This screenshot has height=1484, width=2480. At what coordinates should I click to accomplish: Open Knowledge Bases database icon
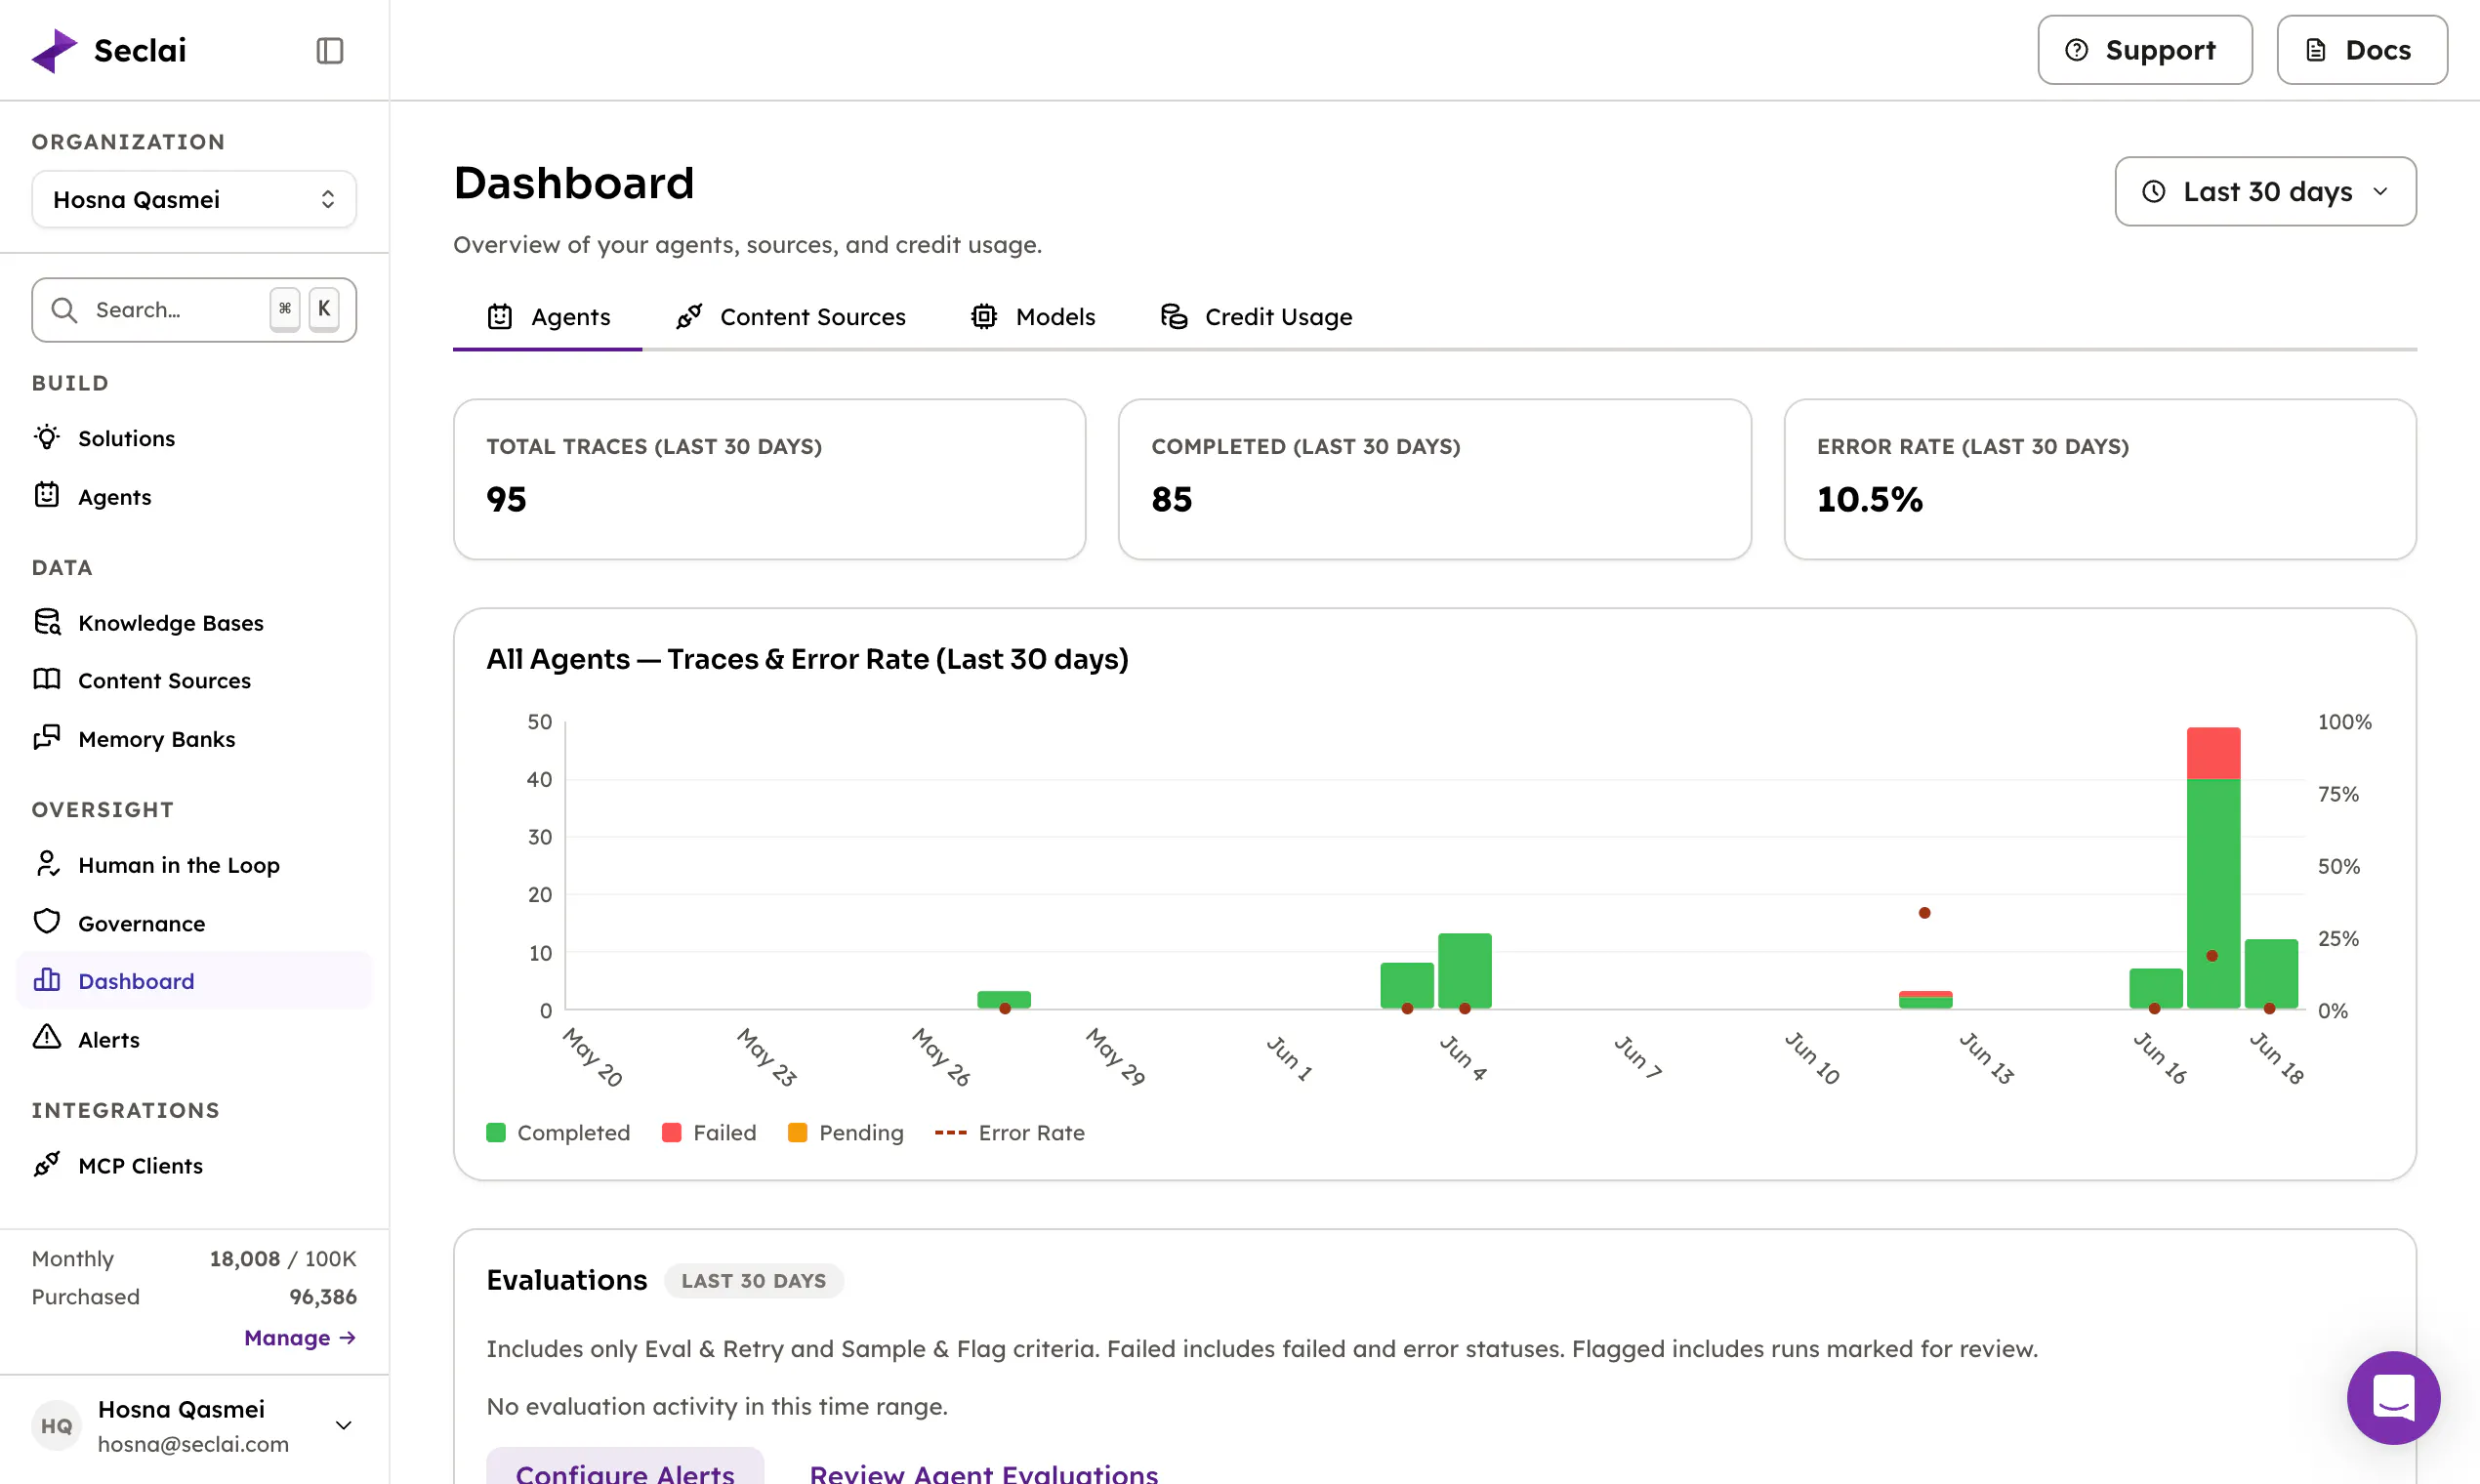tap(47, 622)
